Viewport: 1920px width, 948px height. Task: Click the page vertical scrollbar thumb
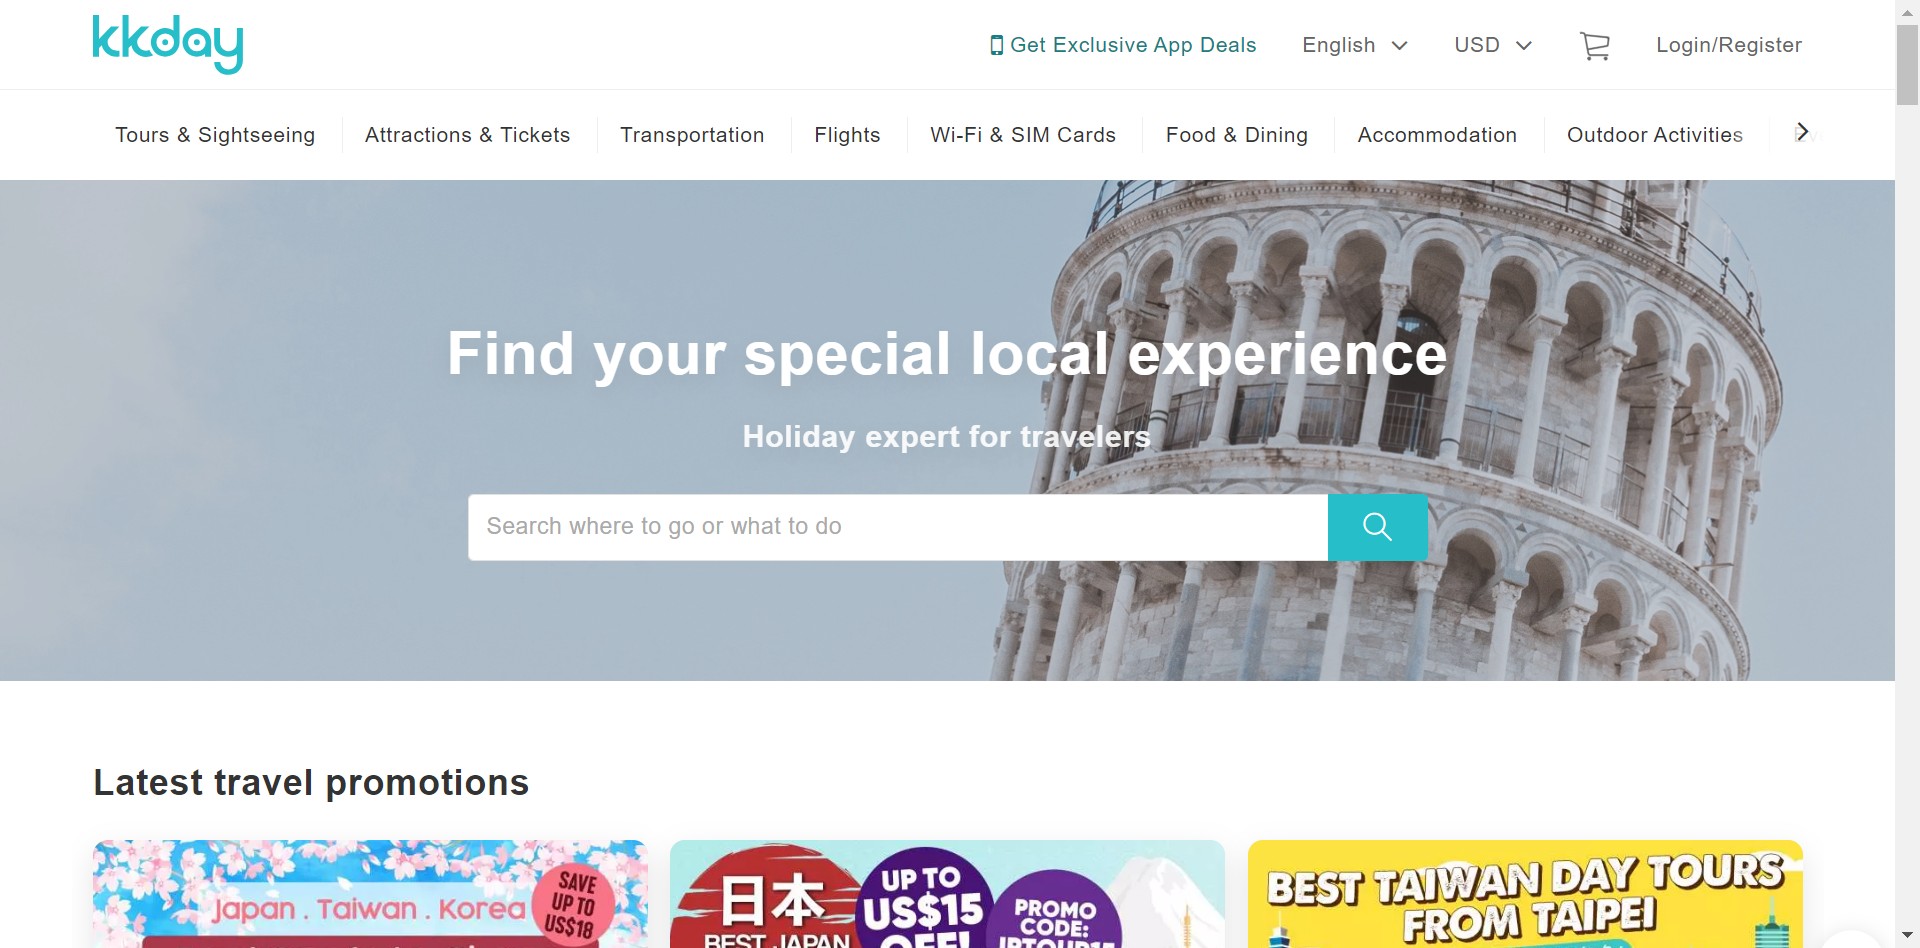1907,65
